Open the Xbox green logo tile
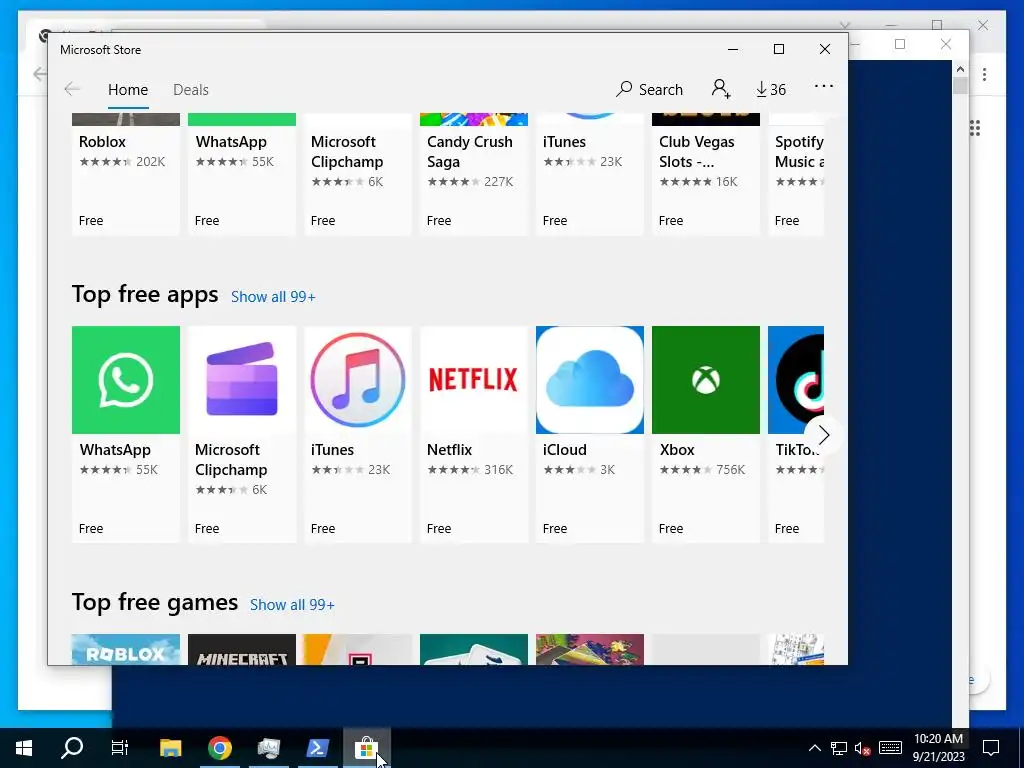This screenshot has width=1024, height=768. coord(706,379)
